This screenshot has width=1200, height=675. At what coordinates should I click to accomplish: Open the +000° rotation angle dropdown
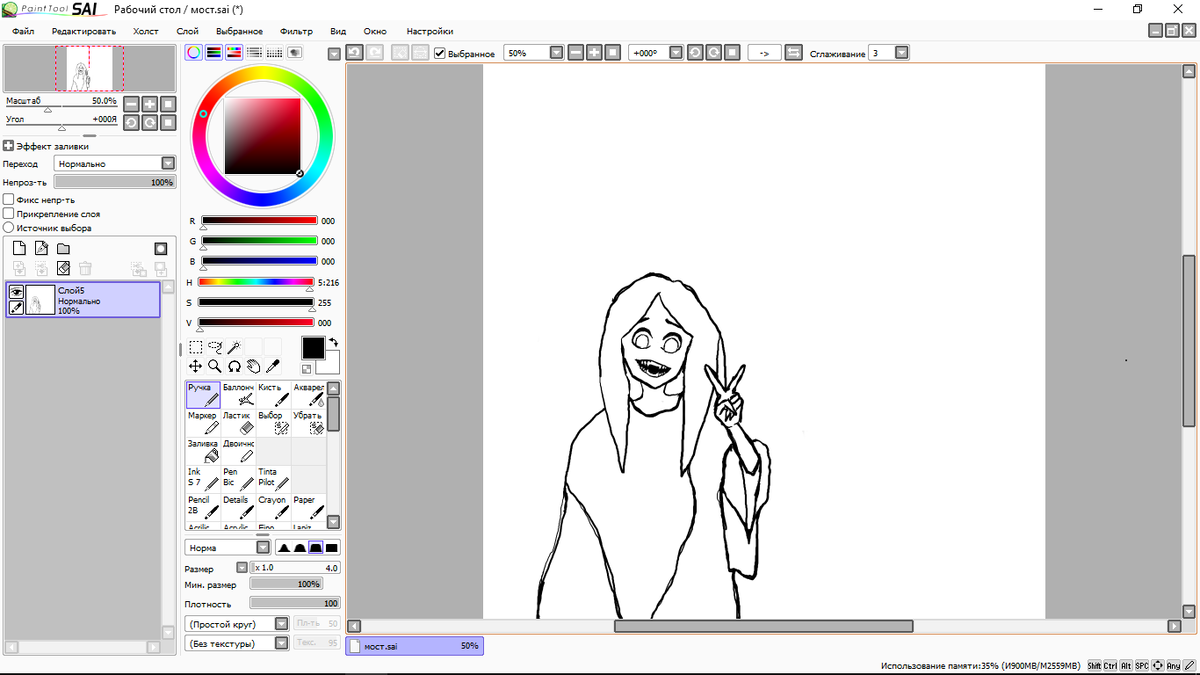[676, 52]
